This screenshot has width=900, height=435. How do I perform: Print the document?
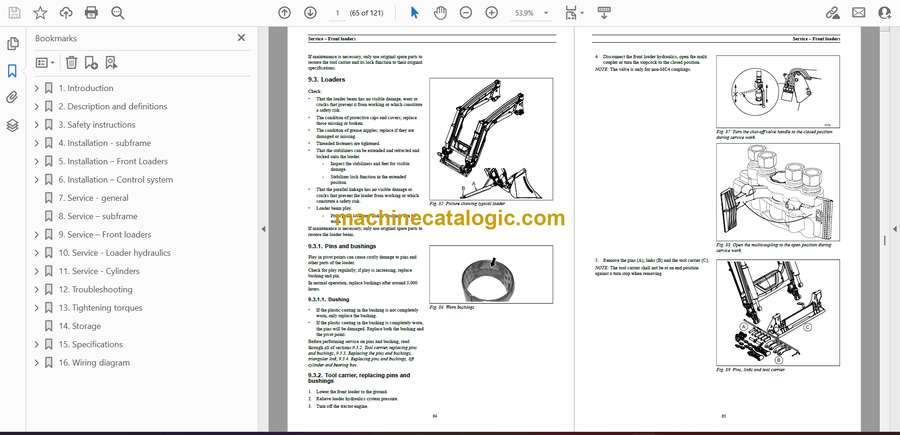[91, 13]
